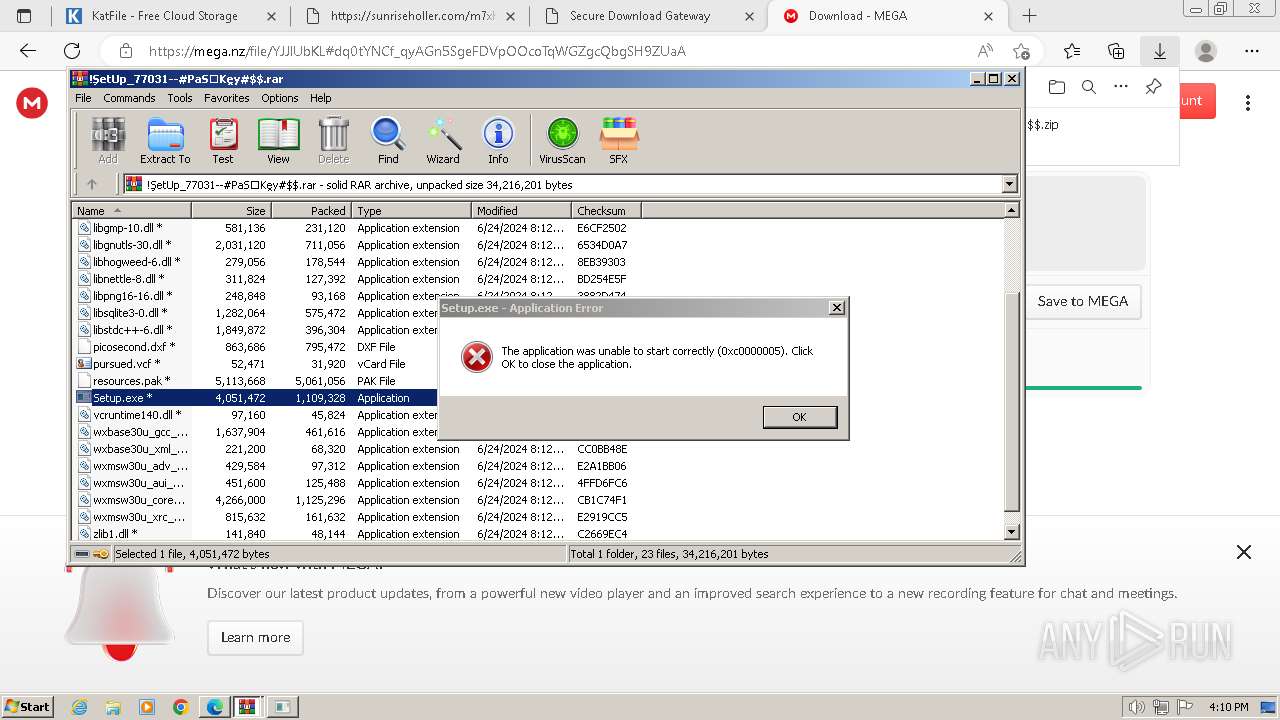Image resolution: width=1280 pixels, height=720 pixels.
Task: Open the Help menu
Action: click(x=320, y=98)
